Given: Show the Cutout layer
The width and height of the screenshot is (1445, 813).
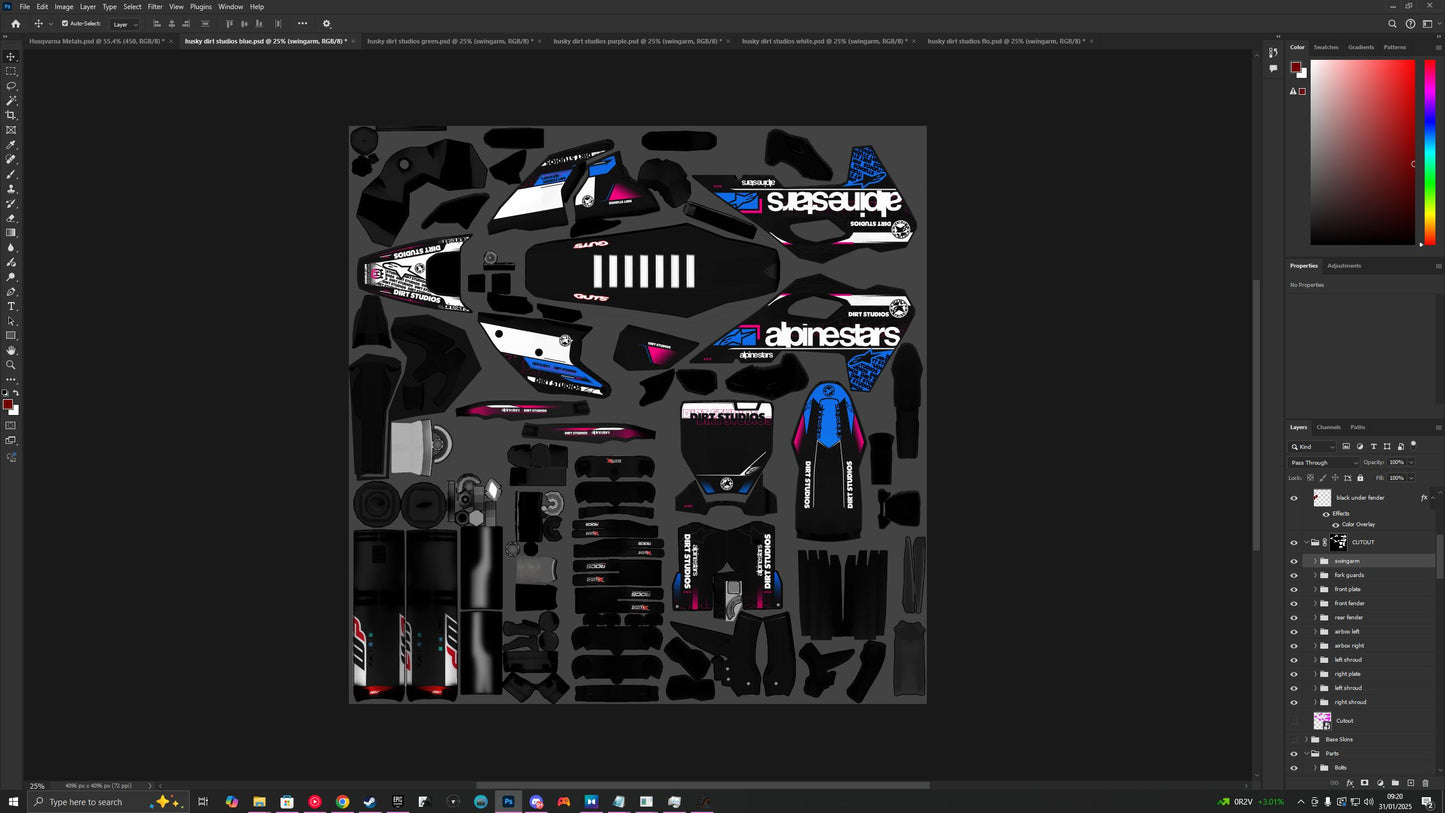Looking at the screenshot, I should coord(1293,720).
